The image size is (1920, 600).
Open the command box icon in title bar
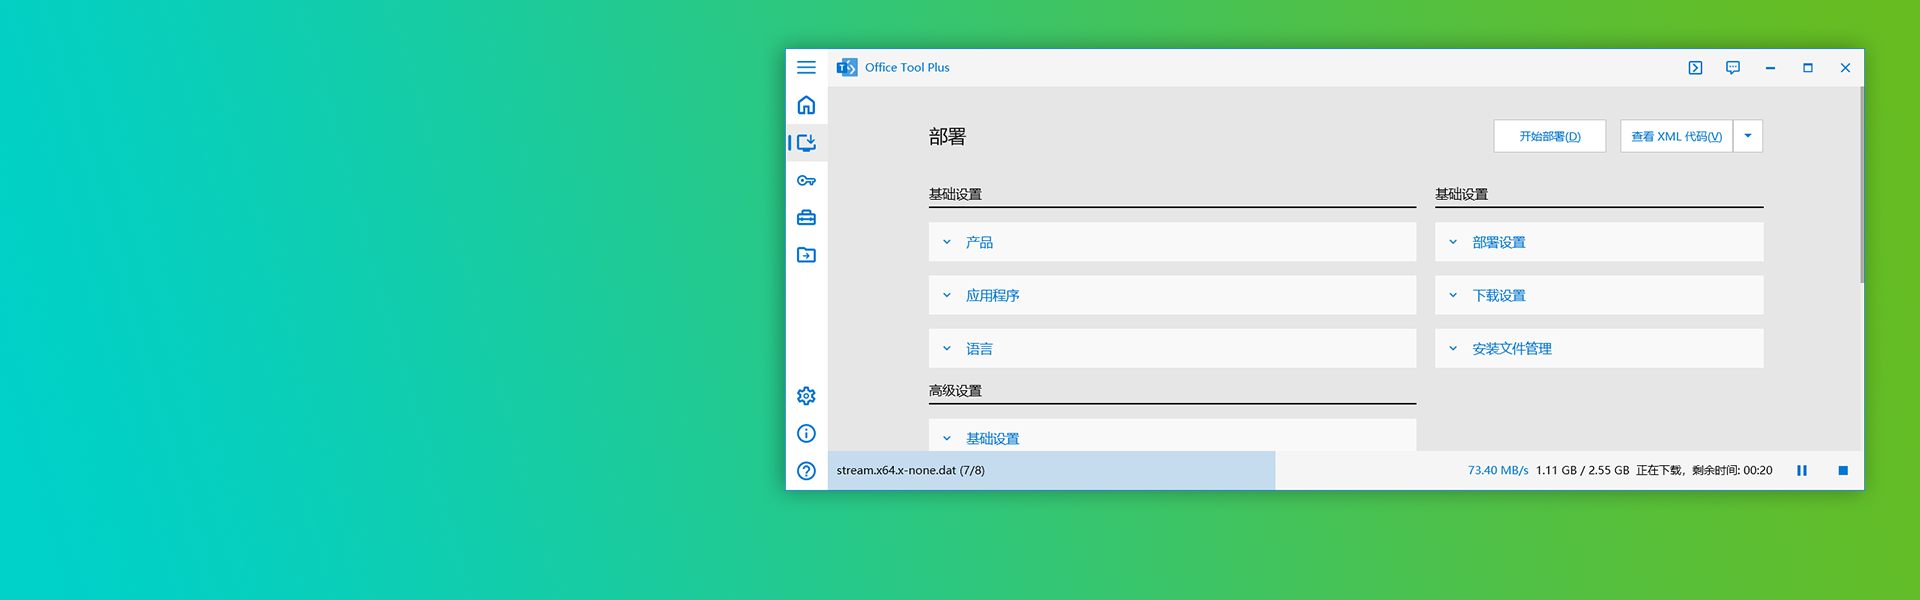[x=1695, y=68]
